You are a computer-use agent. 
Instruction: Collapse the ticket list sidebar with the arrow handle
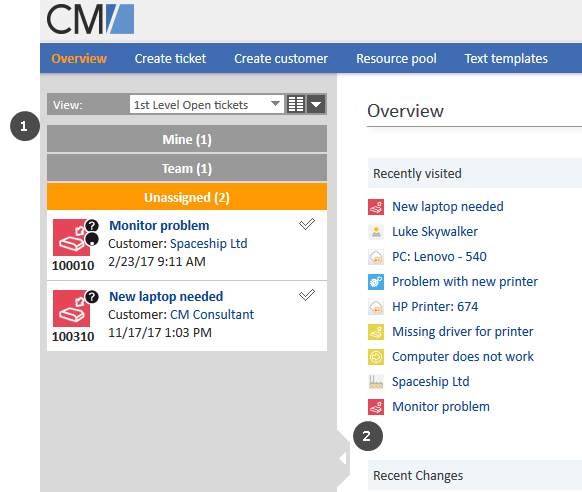[343, 459]
